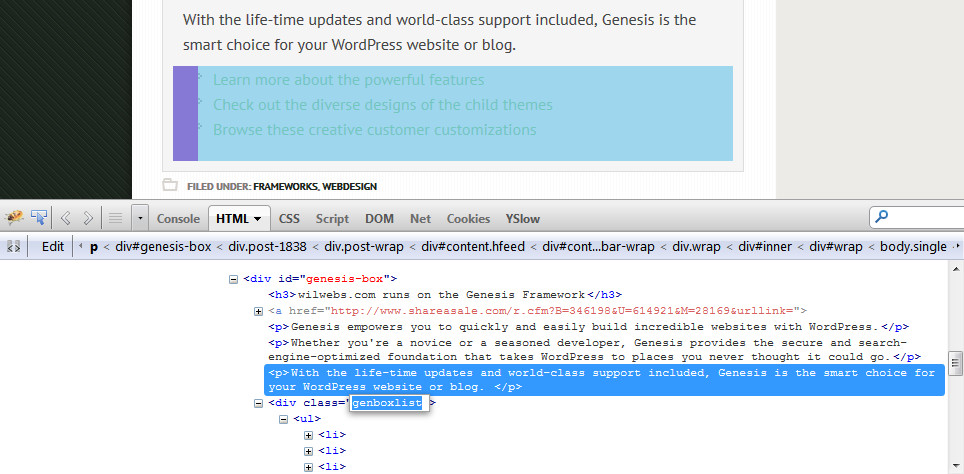The width and height of the screenshot is (964, 474).
Task: Open the Net panel
Action: [421, 219]
